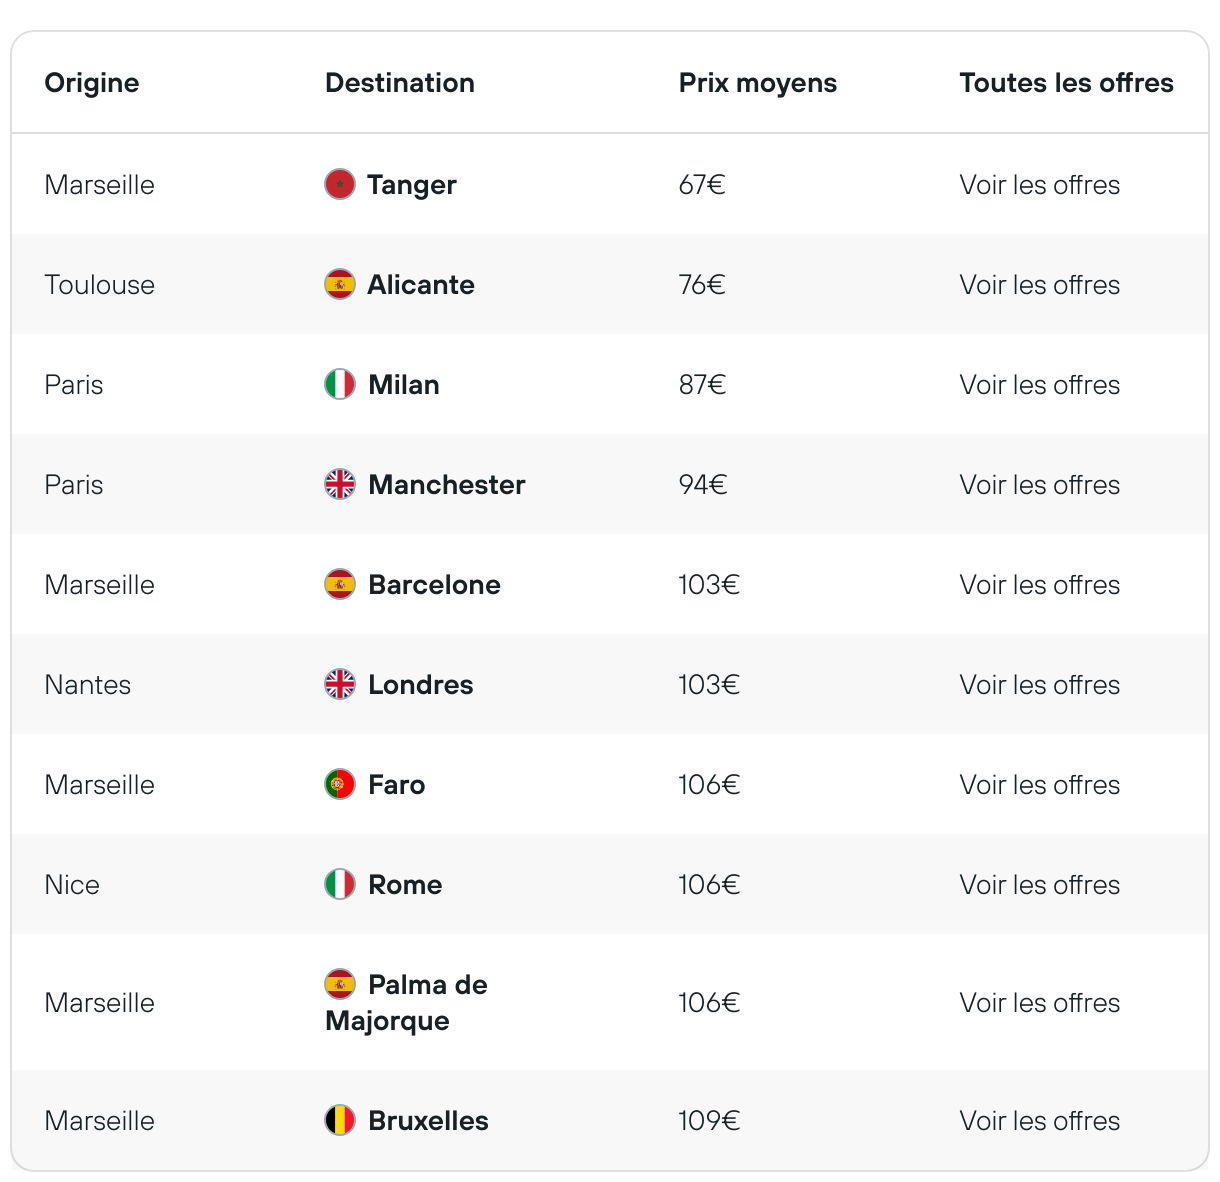The image size is (1220, 1182).
Task: Click the Morocco flag icon beside Tanger
Action: [340, 184]
